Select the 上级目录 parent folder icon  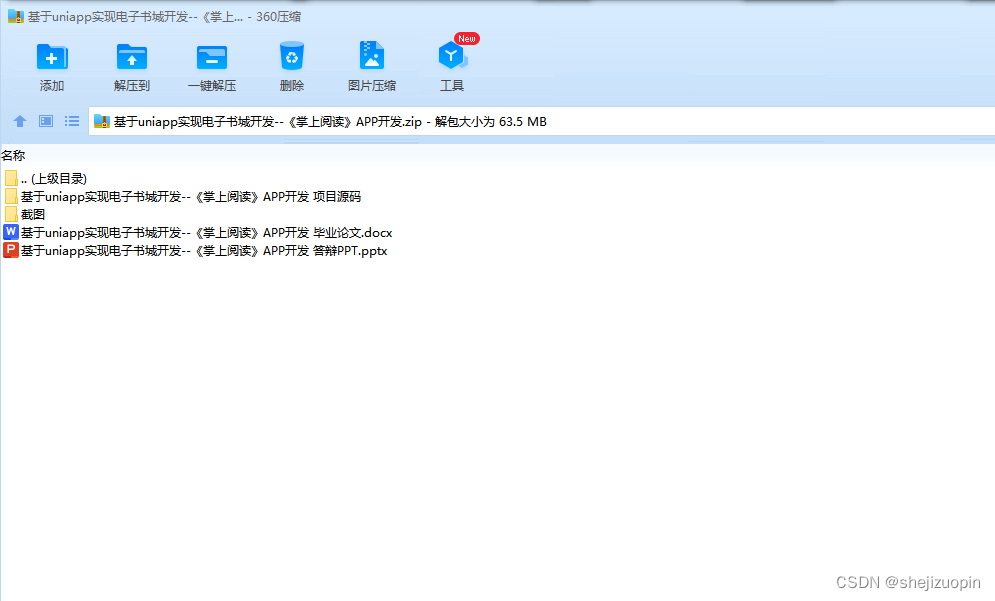point(11,178)
